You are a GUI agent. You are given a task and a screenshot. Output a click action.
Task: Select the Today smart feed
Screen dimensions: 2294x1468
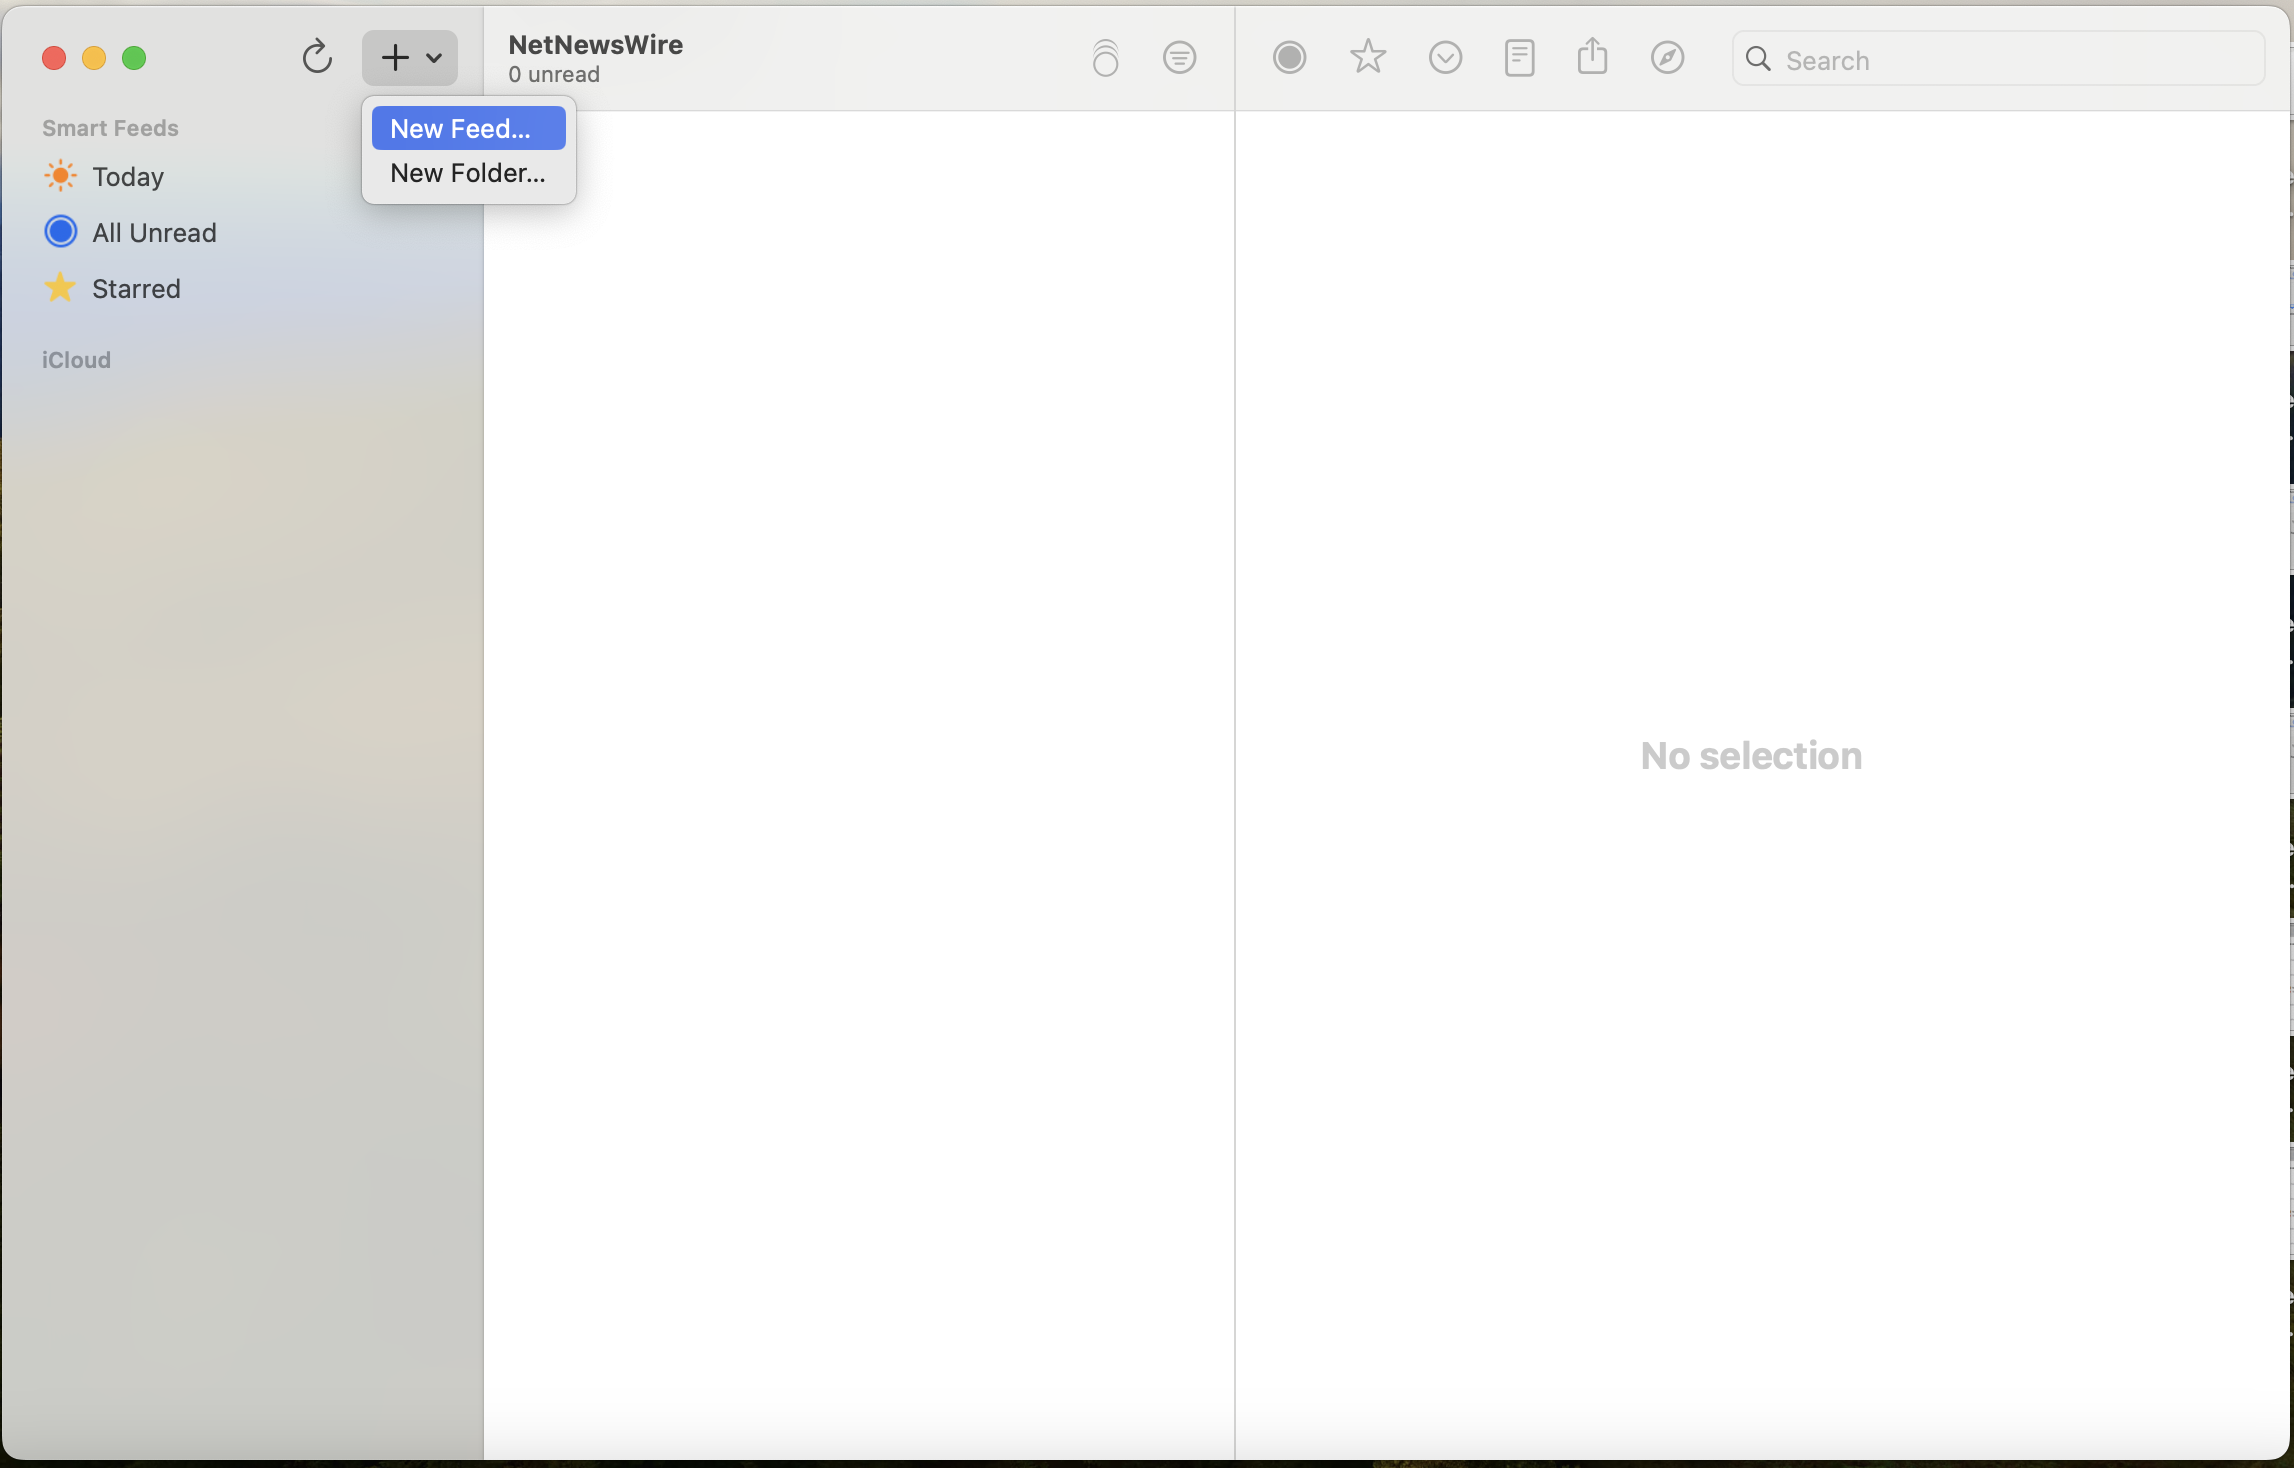click(x=128, y=177)
